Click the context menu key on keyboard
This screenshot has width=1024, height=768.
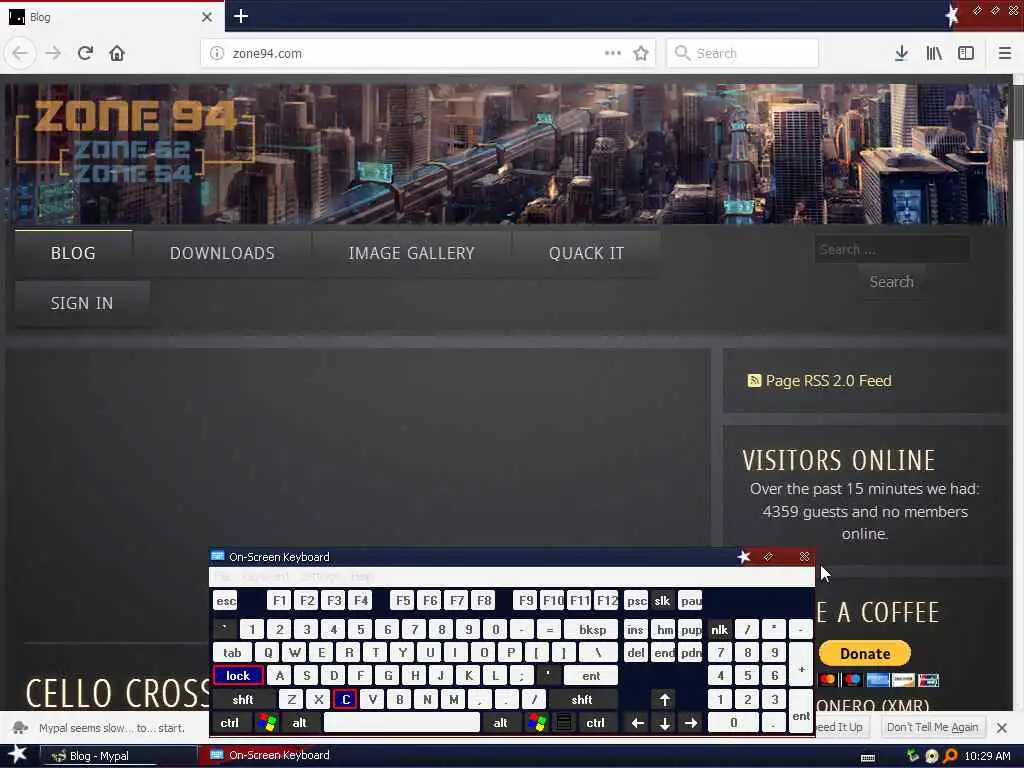[564, 723]
